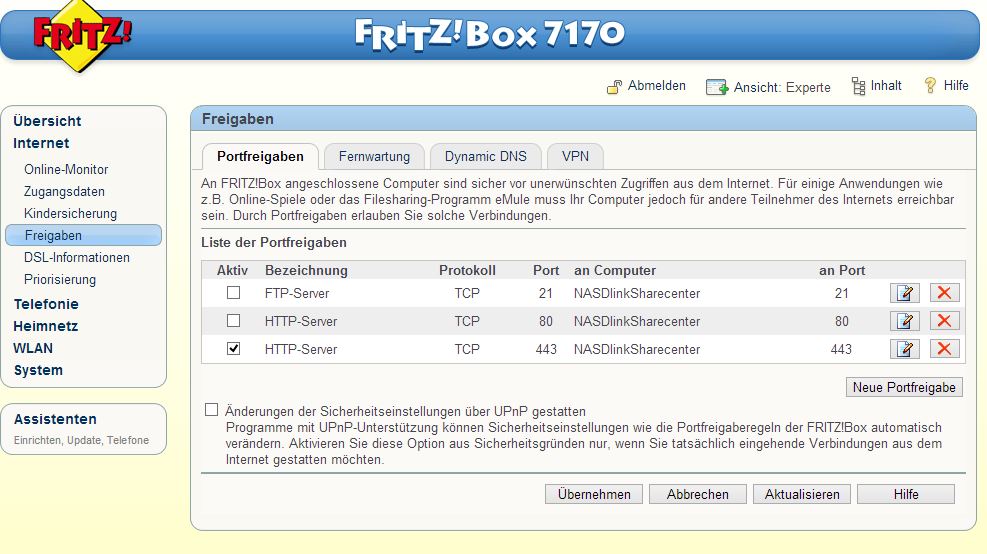Delete the FTP-Server port 21 rule
The height and width of the screenshot is (554, 987).
point(944,293)
